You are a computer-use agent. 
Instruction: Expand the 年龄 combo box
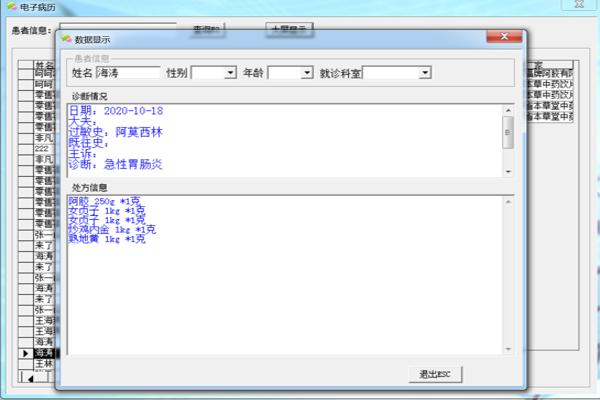point(307,73)
